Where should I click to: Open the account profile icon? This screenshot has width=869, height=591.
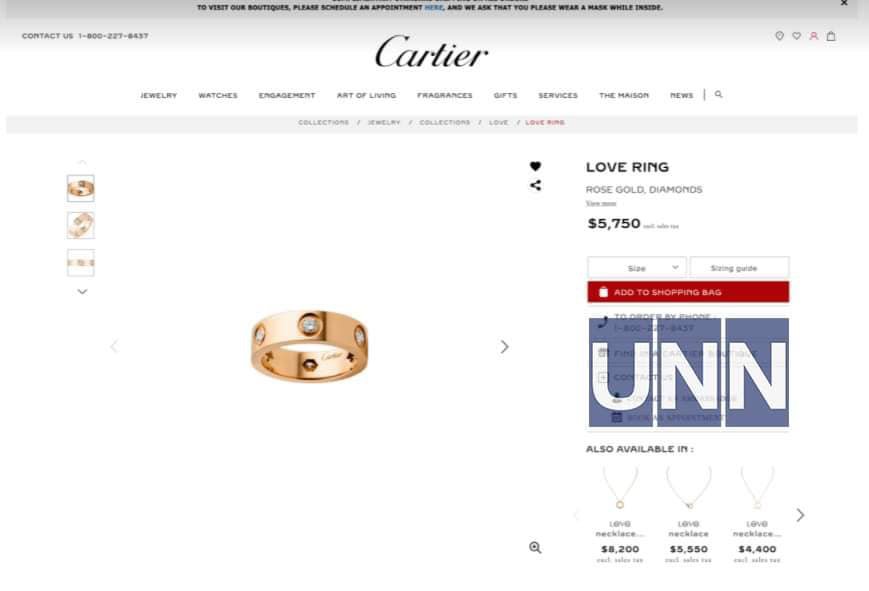(814, 36)
